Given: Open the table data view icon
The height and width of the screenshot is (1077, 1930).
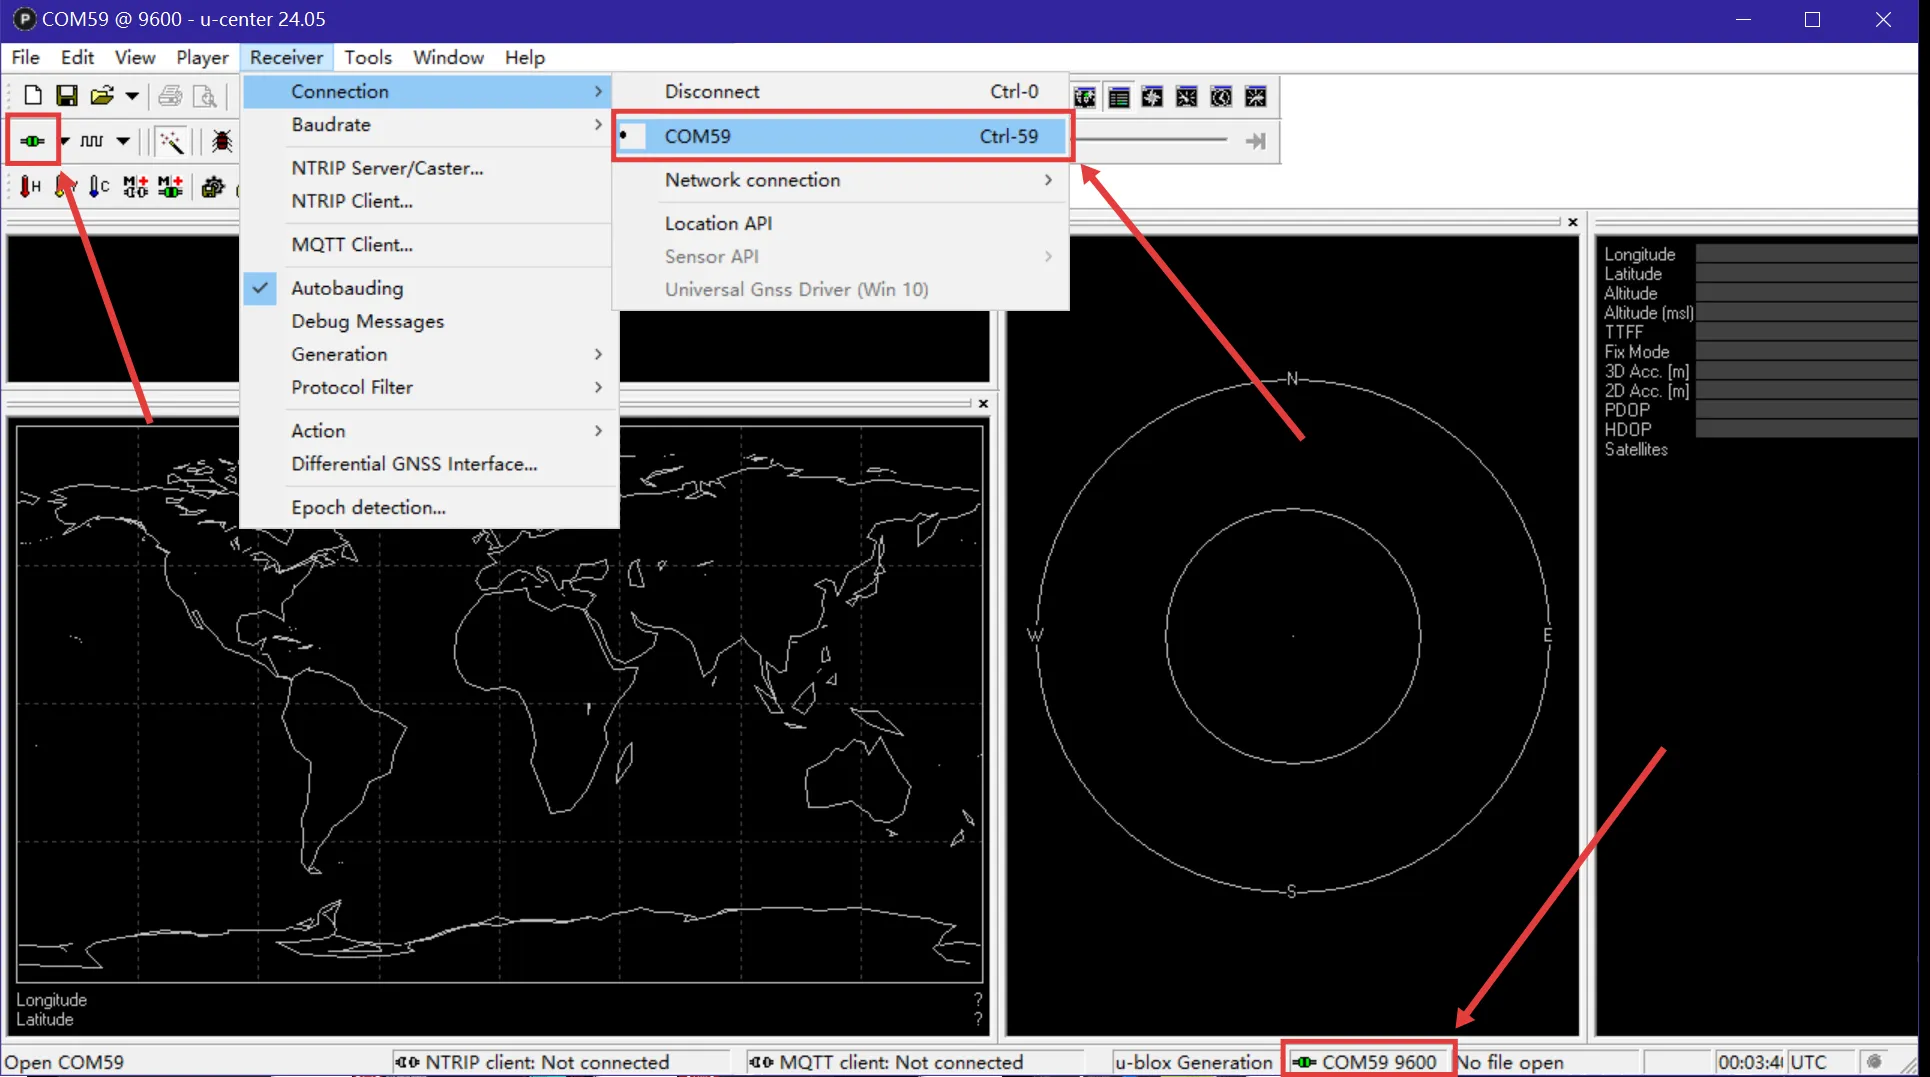Looking at the screenshot, I should (x=1119, y=97).
